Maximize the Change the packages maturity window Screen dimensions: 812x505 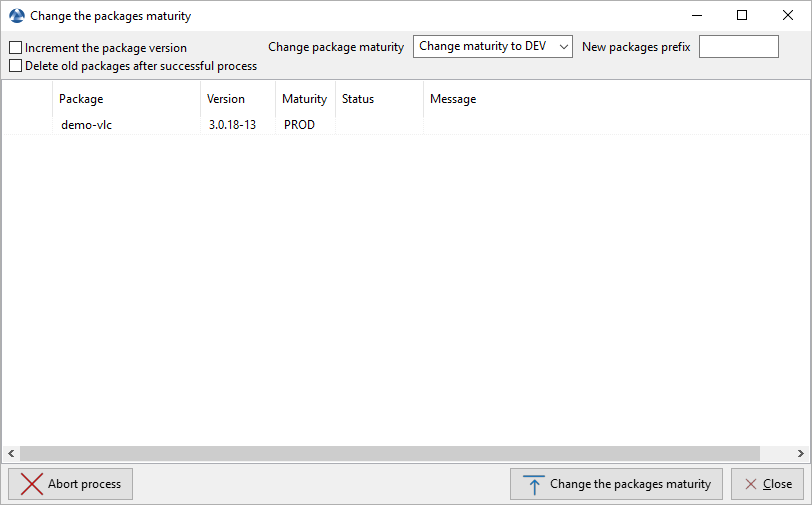[x=742, y=15]
